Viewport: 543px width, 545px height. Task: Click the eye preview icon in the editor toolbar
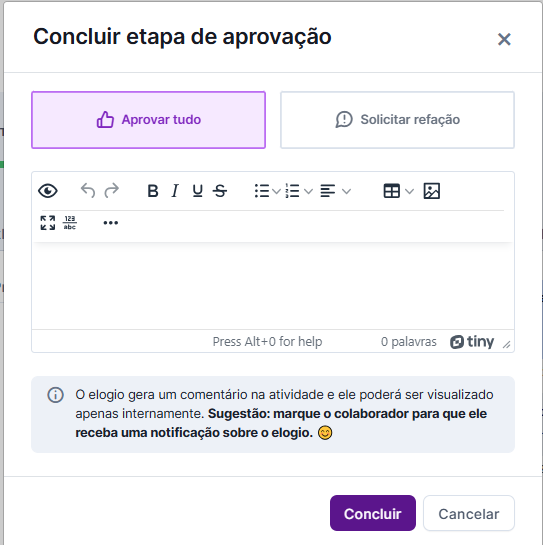point(48,191)
